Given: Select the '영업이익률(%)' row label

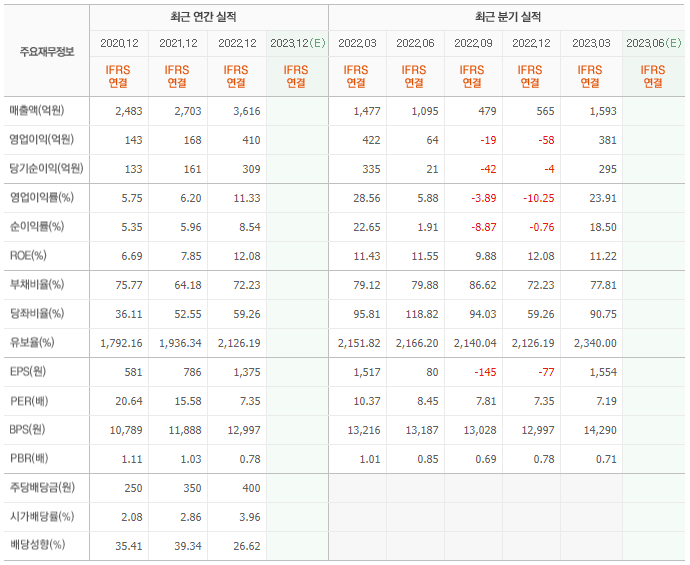Looking at the screenshot, I should (42, 198).
